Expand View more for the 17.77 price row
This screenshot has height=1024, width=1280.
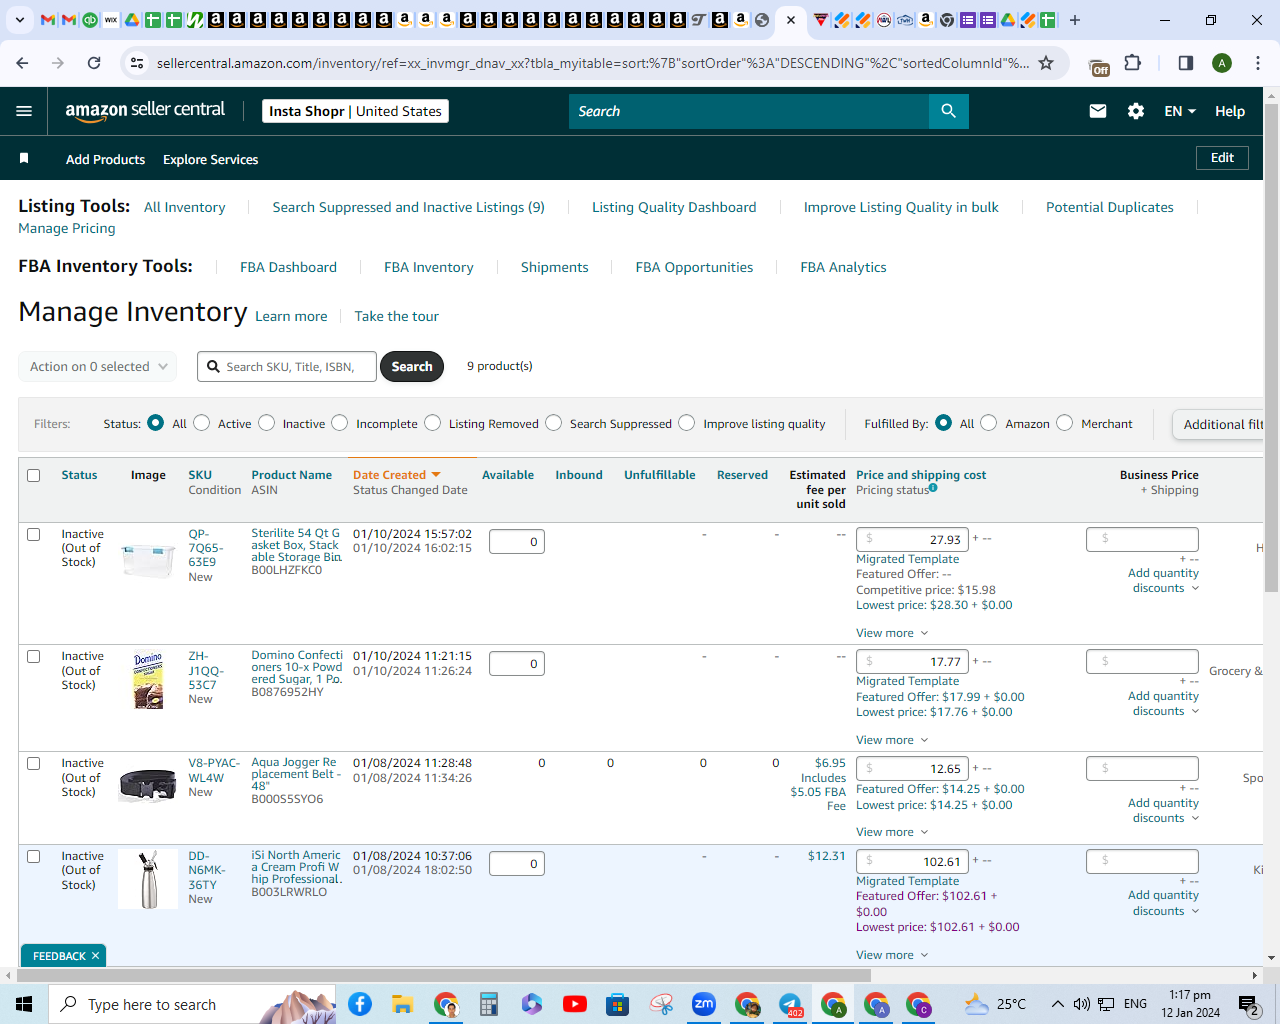point(892,740)
